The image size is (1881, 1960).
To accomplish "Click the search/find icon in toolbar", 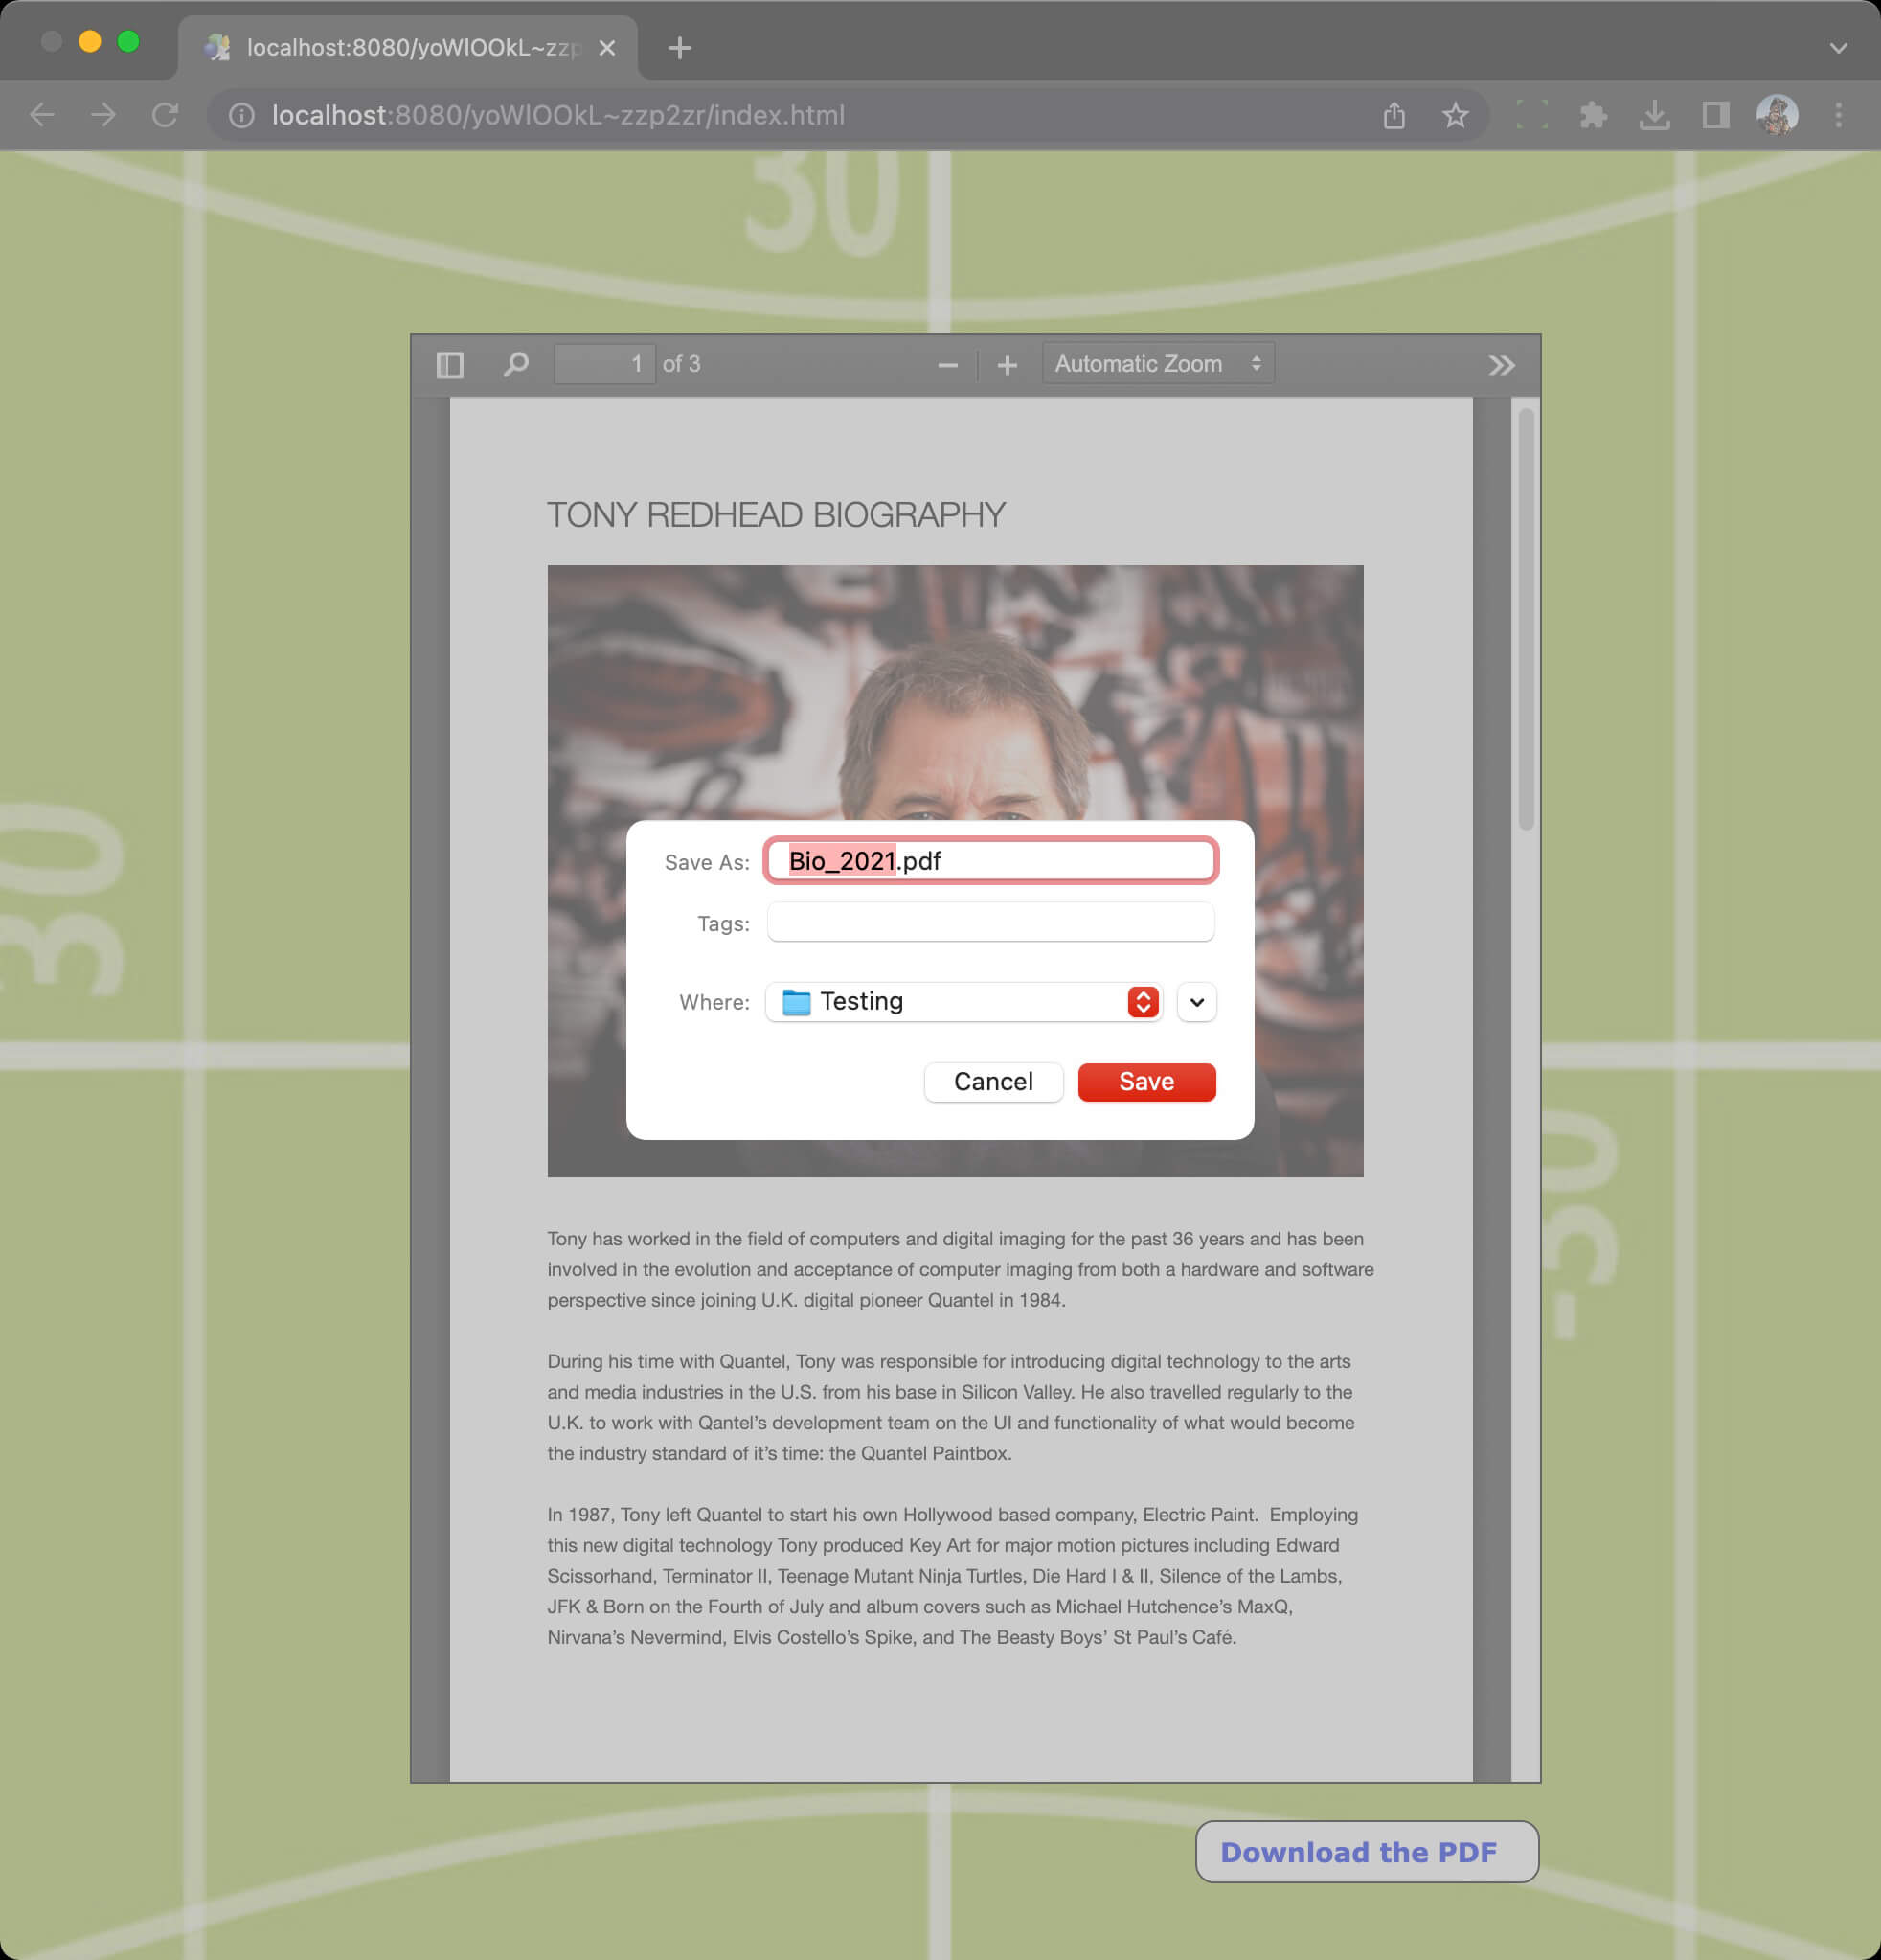I will click(x=514, y=364).
